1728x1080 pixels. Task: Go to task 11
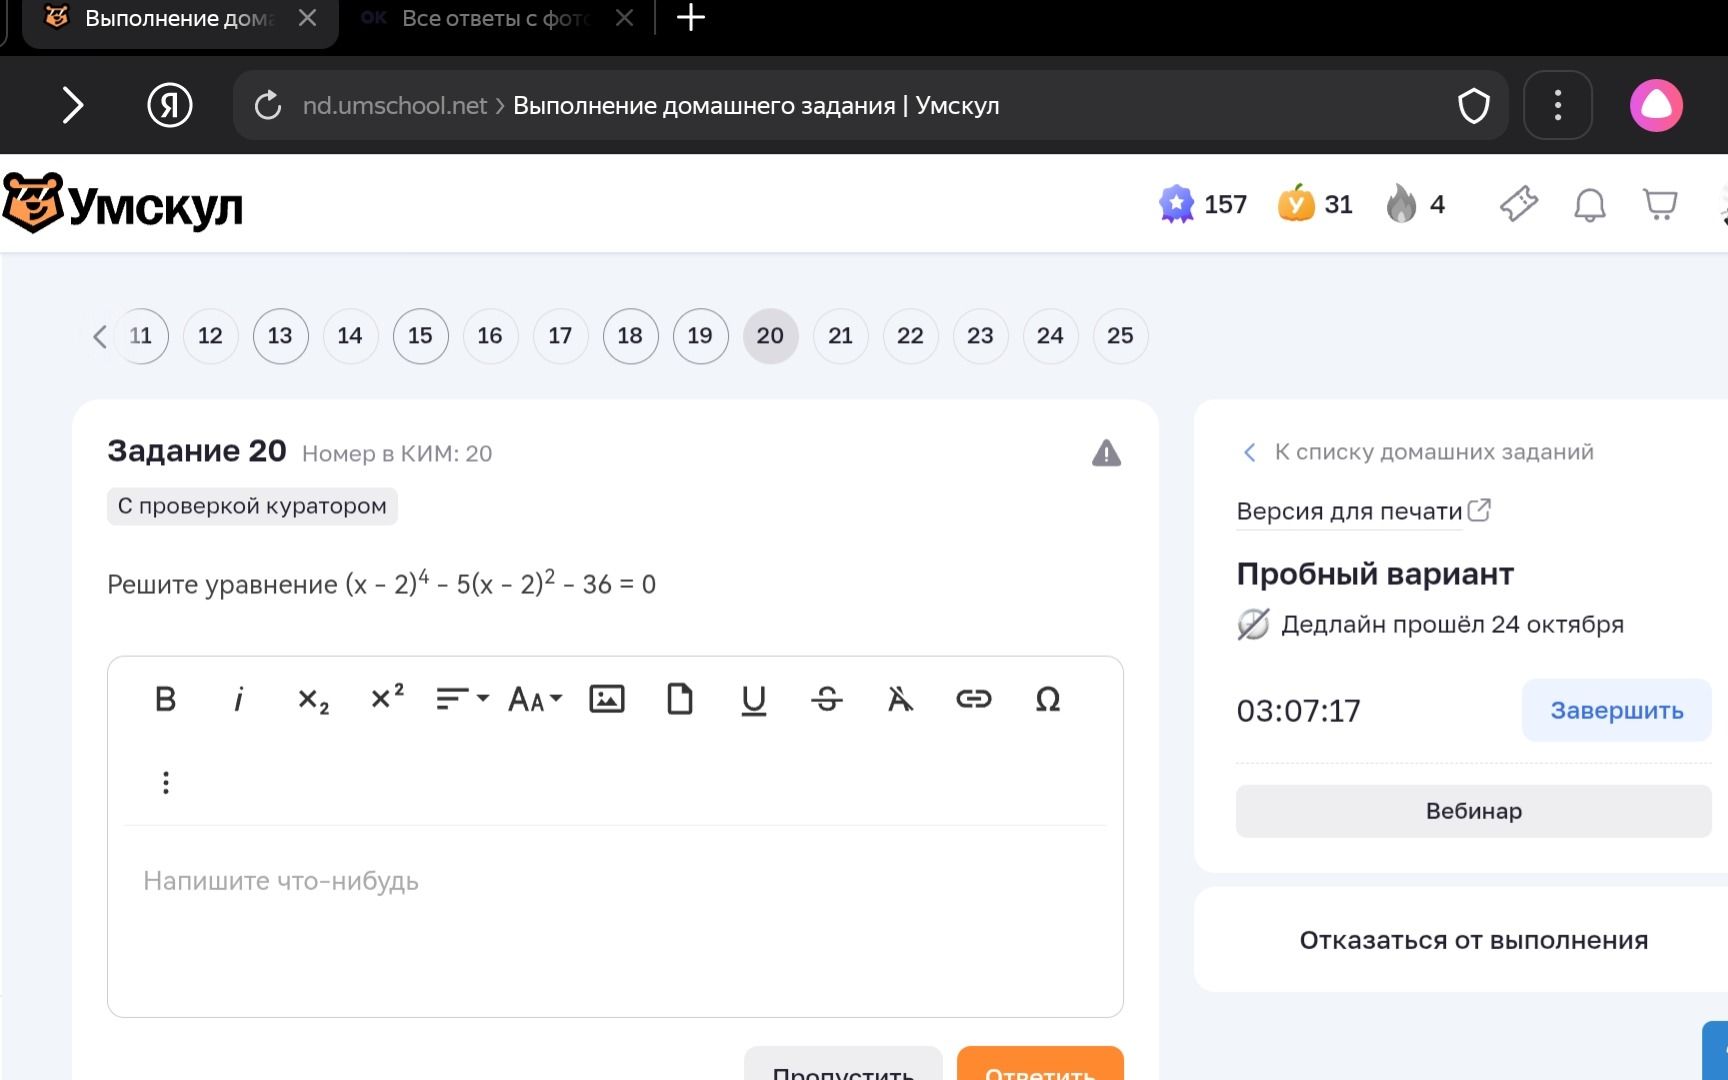click(x=141, y=336)
